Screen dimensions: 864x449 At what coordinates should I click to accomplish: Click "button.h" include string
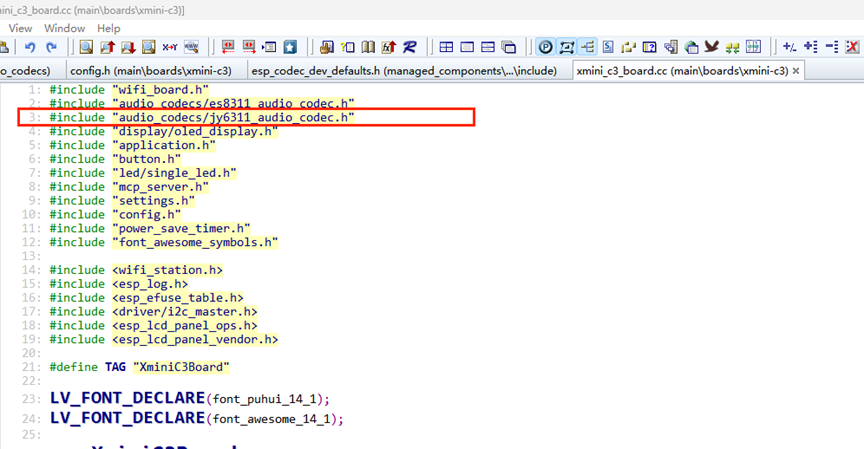click(147, 159)
